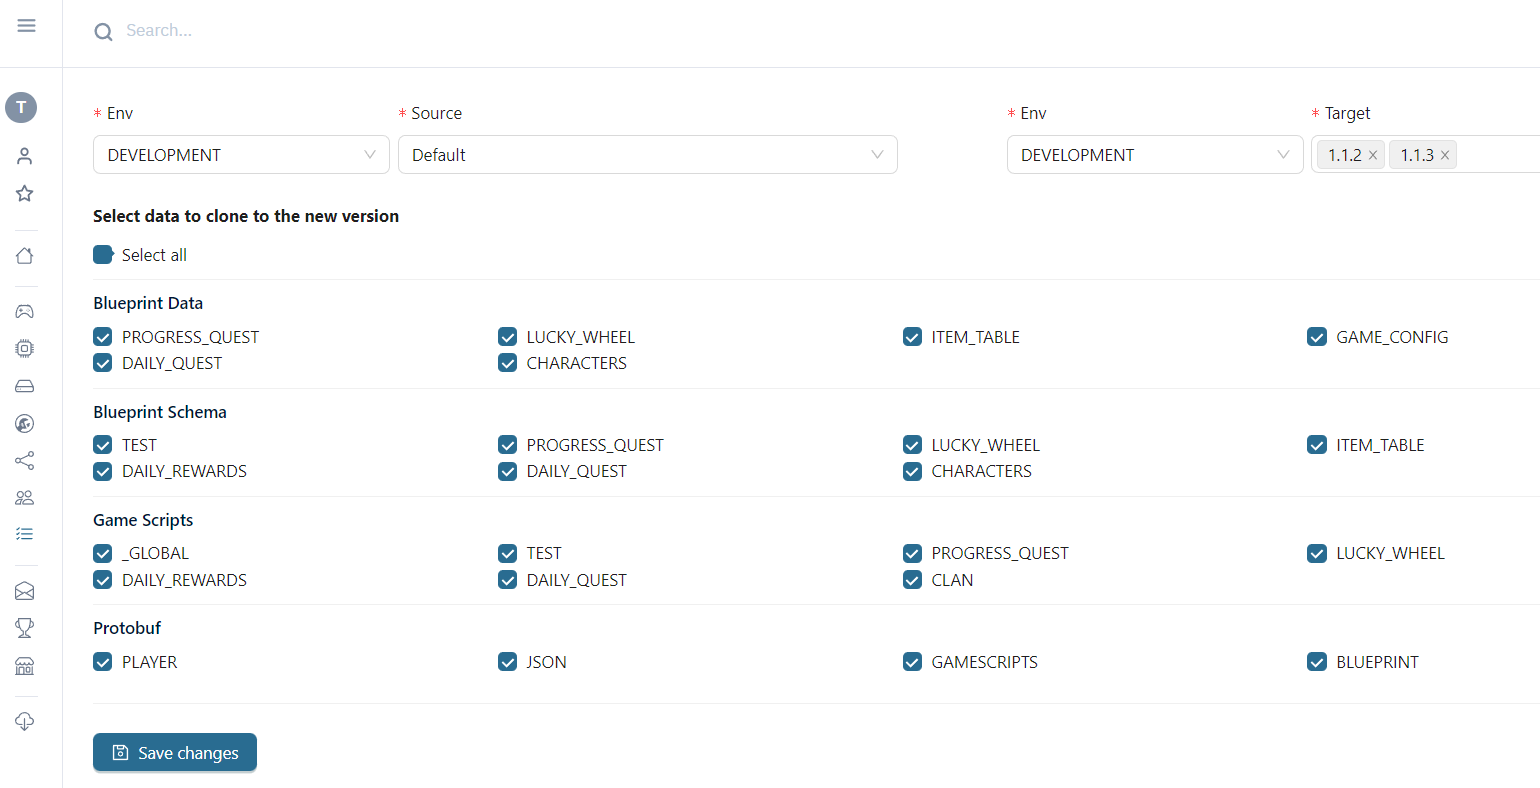The image size is (1540, 788).
Task: Uncheck CLAN game script
Action: coord(912,580)
